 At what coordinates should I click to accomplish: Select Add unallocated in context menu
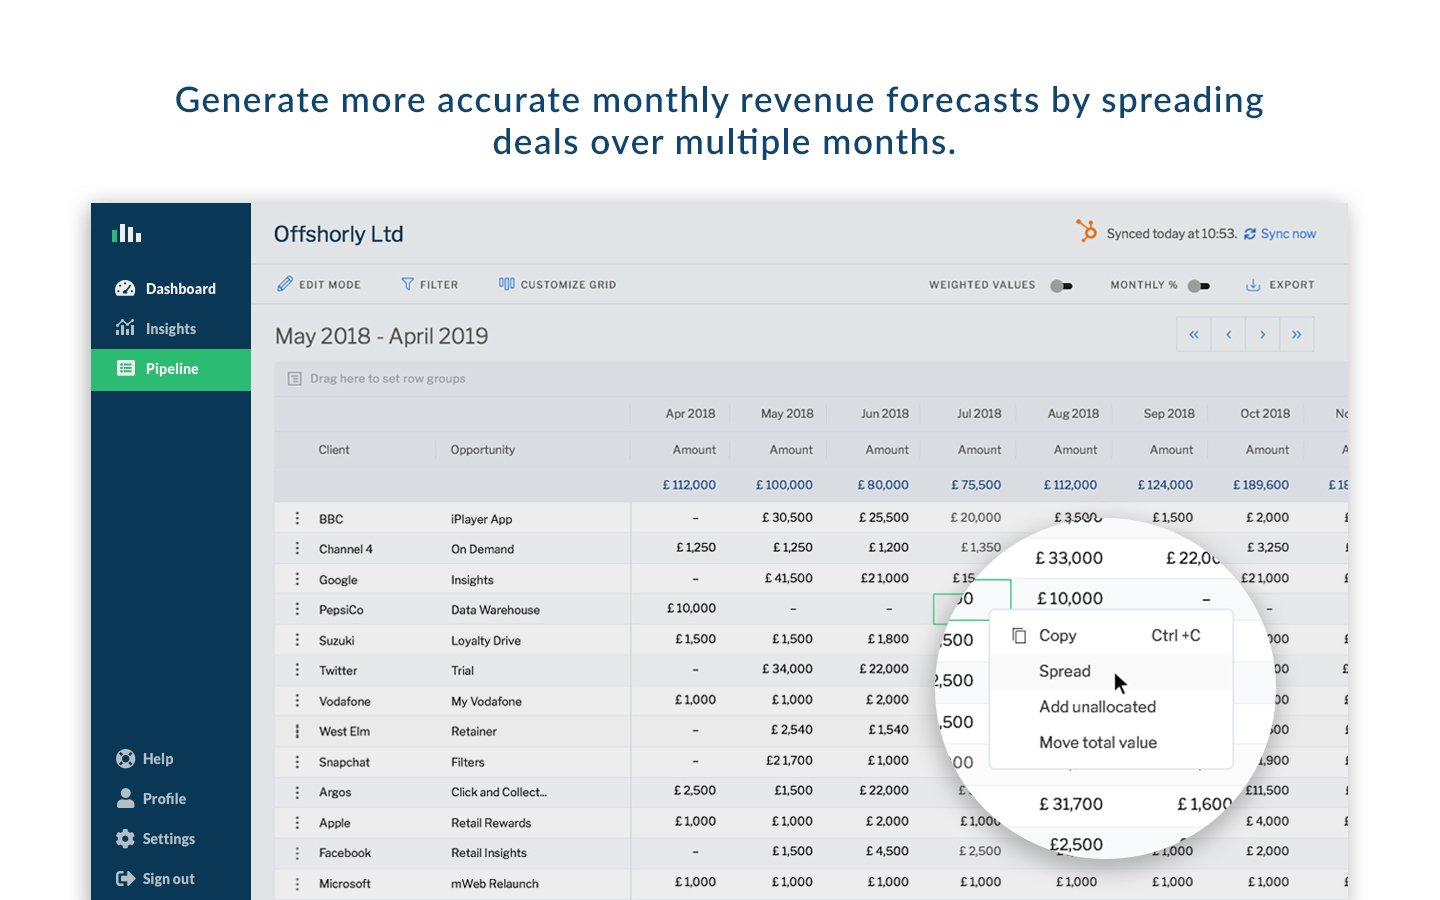(x=1097, y=707)
